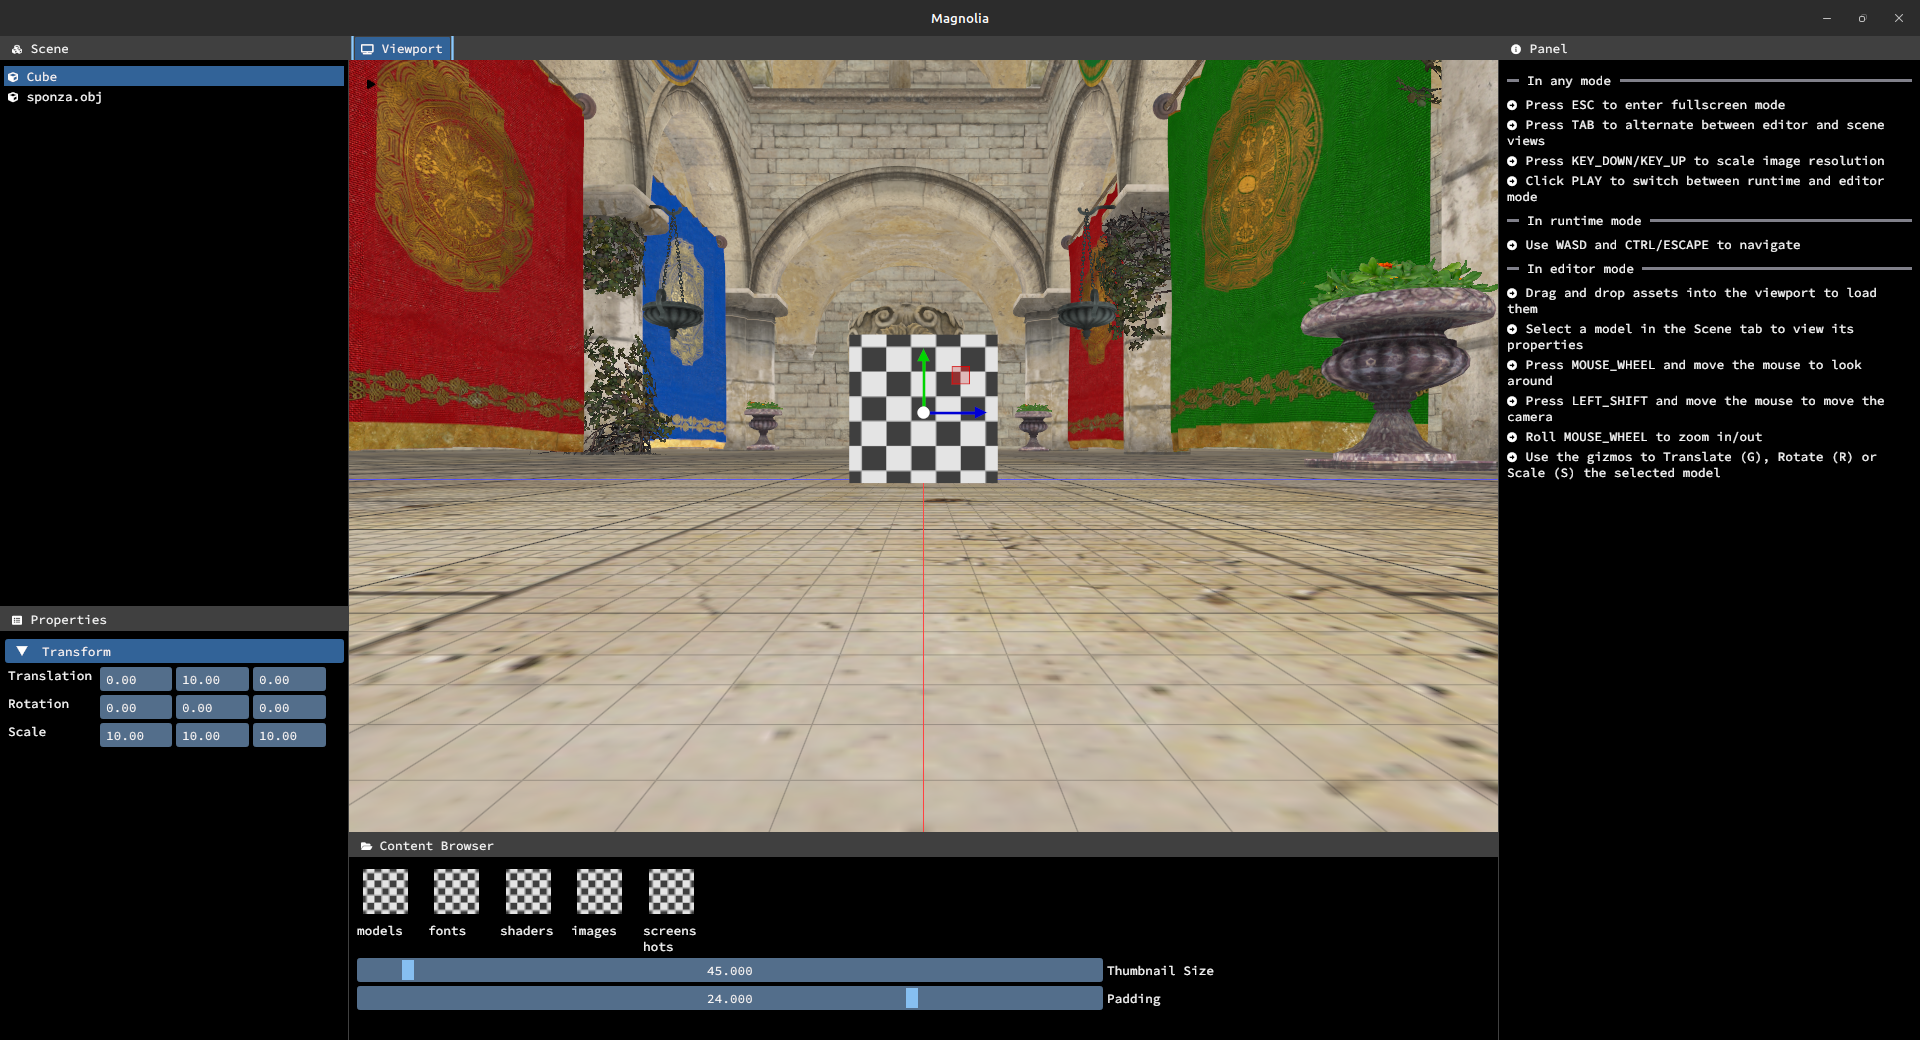The width and height of the screenshot is (1920, 1040).
Task: Click the Properties panel header icon
Action: (x=17, y=620)
